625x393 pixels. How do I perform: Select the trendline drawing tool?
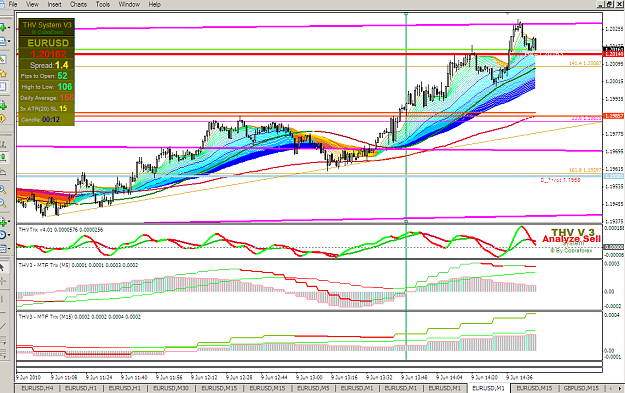3,326
